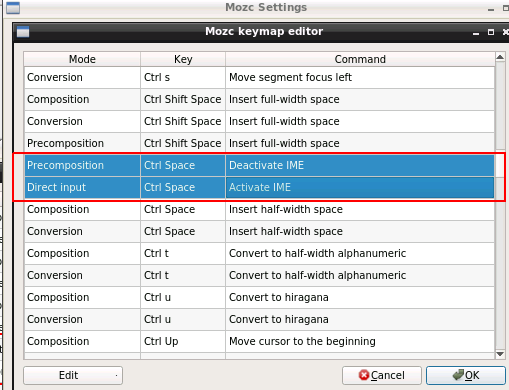Cancel the keymap changes
Viewport: 509px width, 390px height.
click(382, 375)
